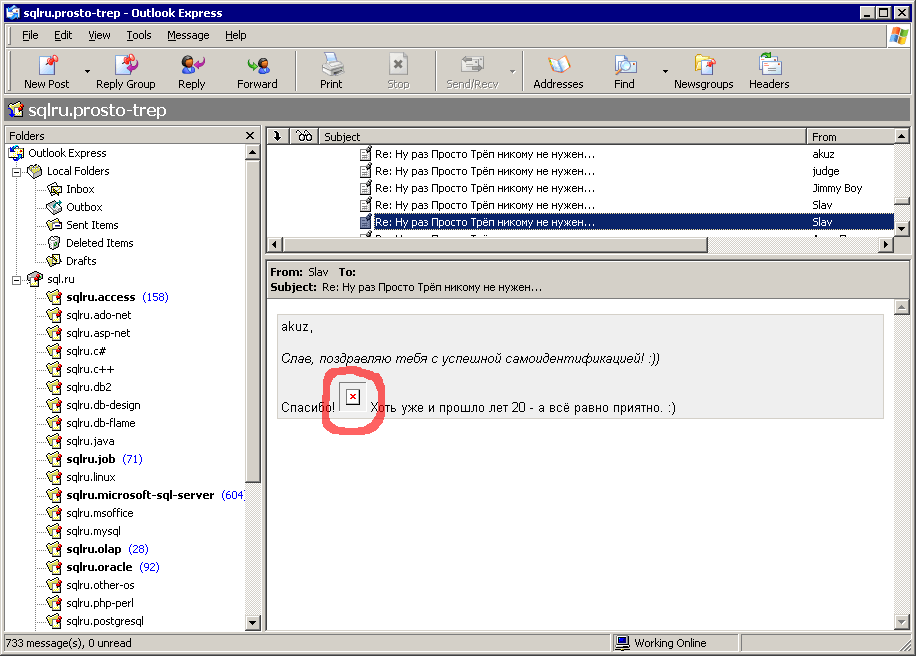Image resolution: width=916 pixels, height=656 pixels.
Task: Open the Find dropdown arrow
Action: (x=665, y=72)
